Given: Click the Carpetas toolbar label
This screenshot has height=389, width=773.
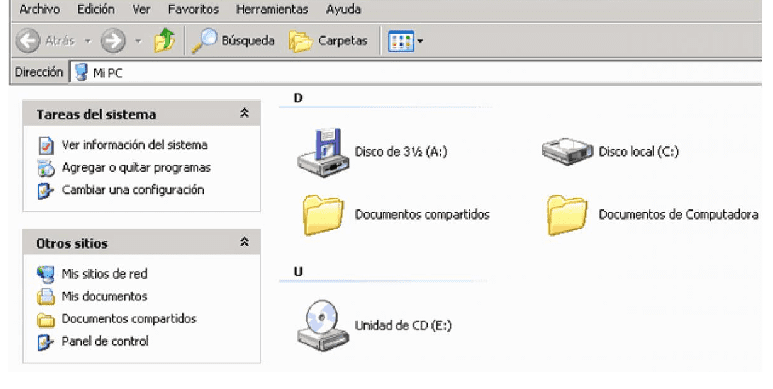Looking at the screenshot, I should point(343,40).
